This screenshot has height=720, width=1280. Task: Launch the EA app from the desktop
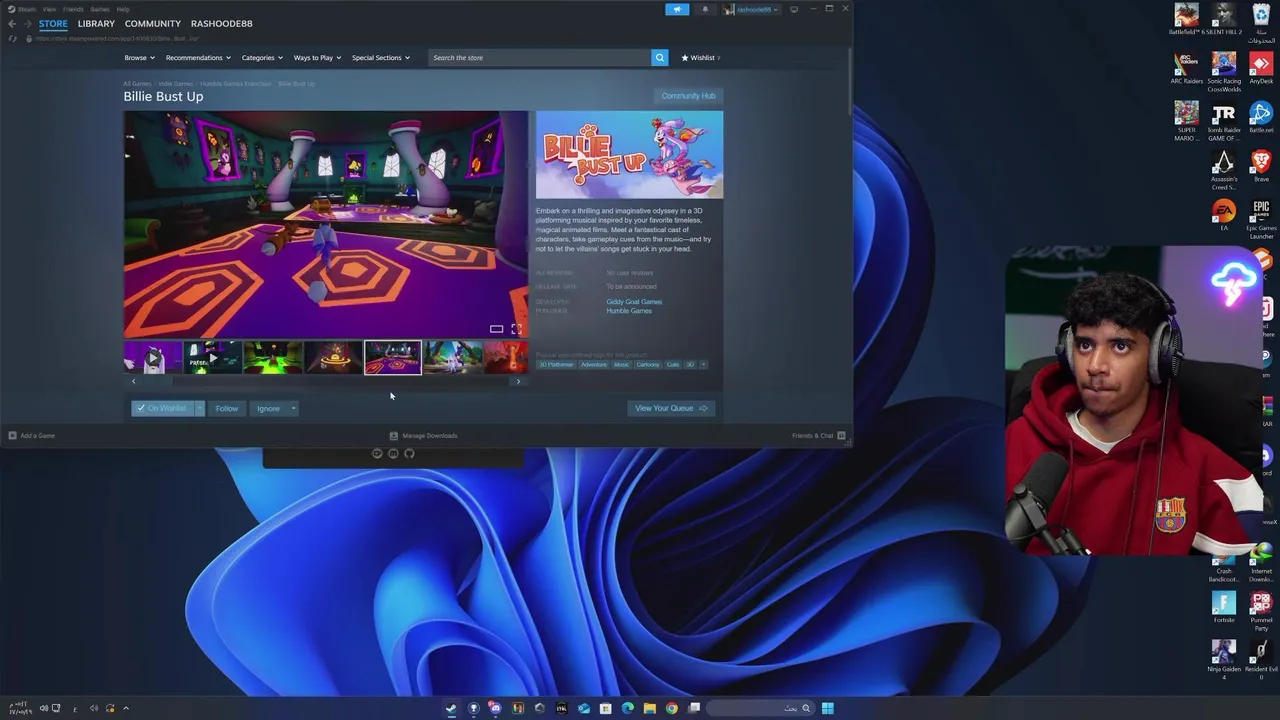1224,216
